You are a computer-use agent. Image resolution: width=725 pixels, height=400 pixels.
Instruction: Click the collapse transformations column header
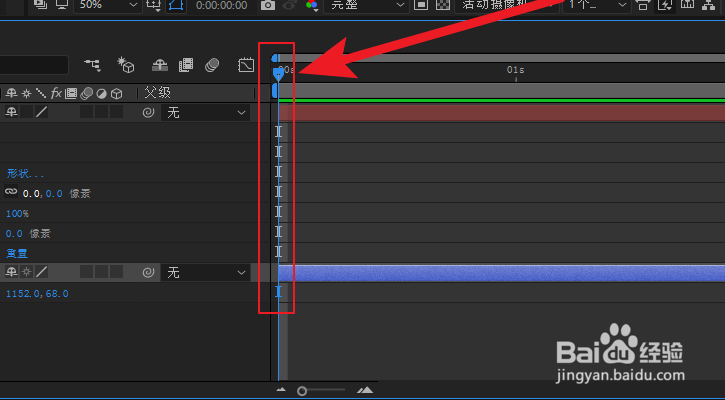tap(27, 94)
